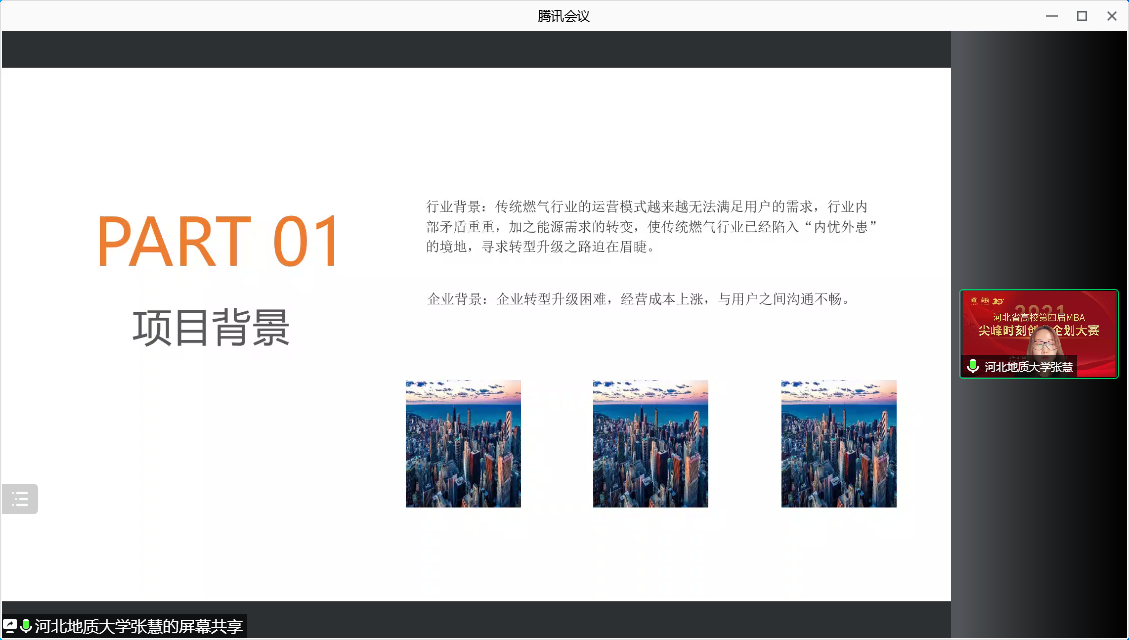
Task: Click the microphone icon on participant video tile
Action: 972,367
